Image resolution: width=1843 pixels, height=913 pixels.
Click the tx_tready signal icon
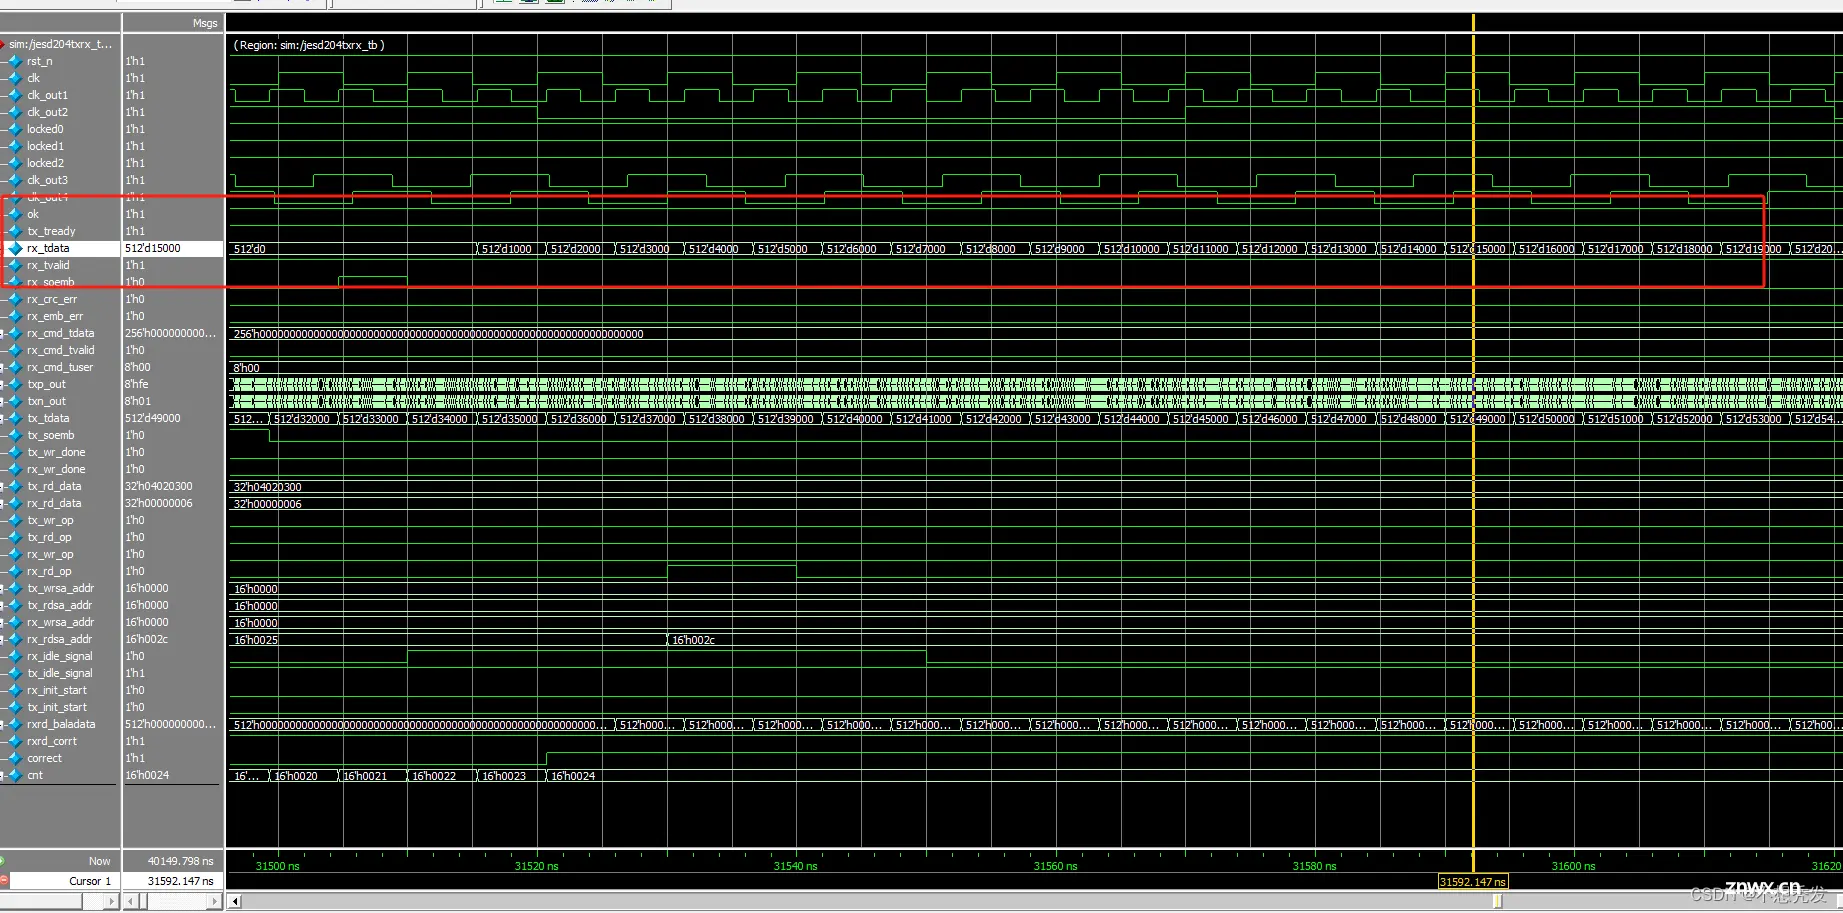(15, 231)
